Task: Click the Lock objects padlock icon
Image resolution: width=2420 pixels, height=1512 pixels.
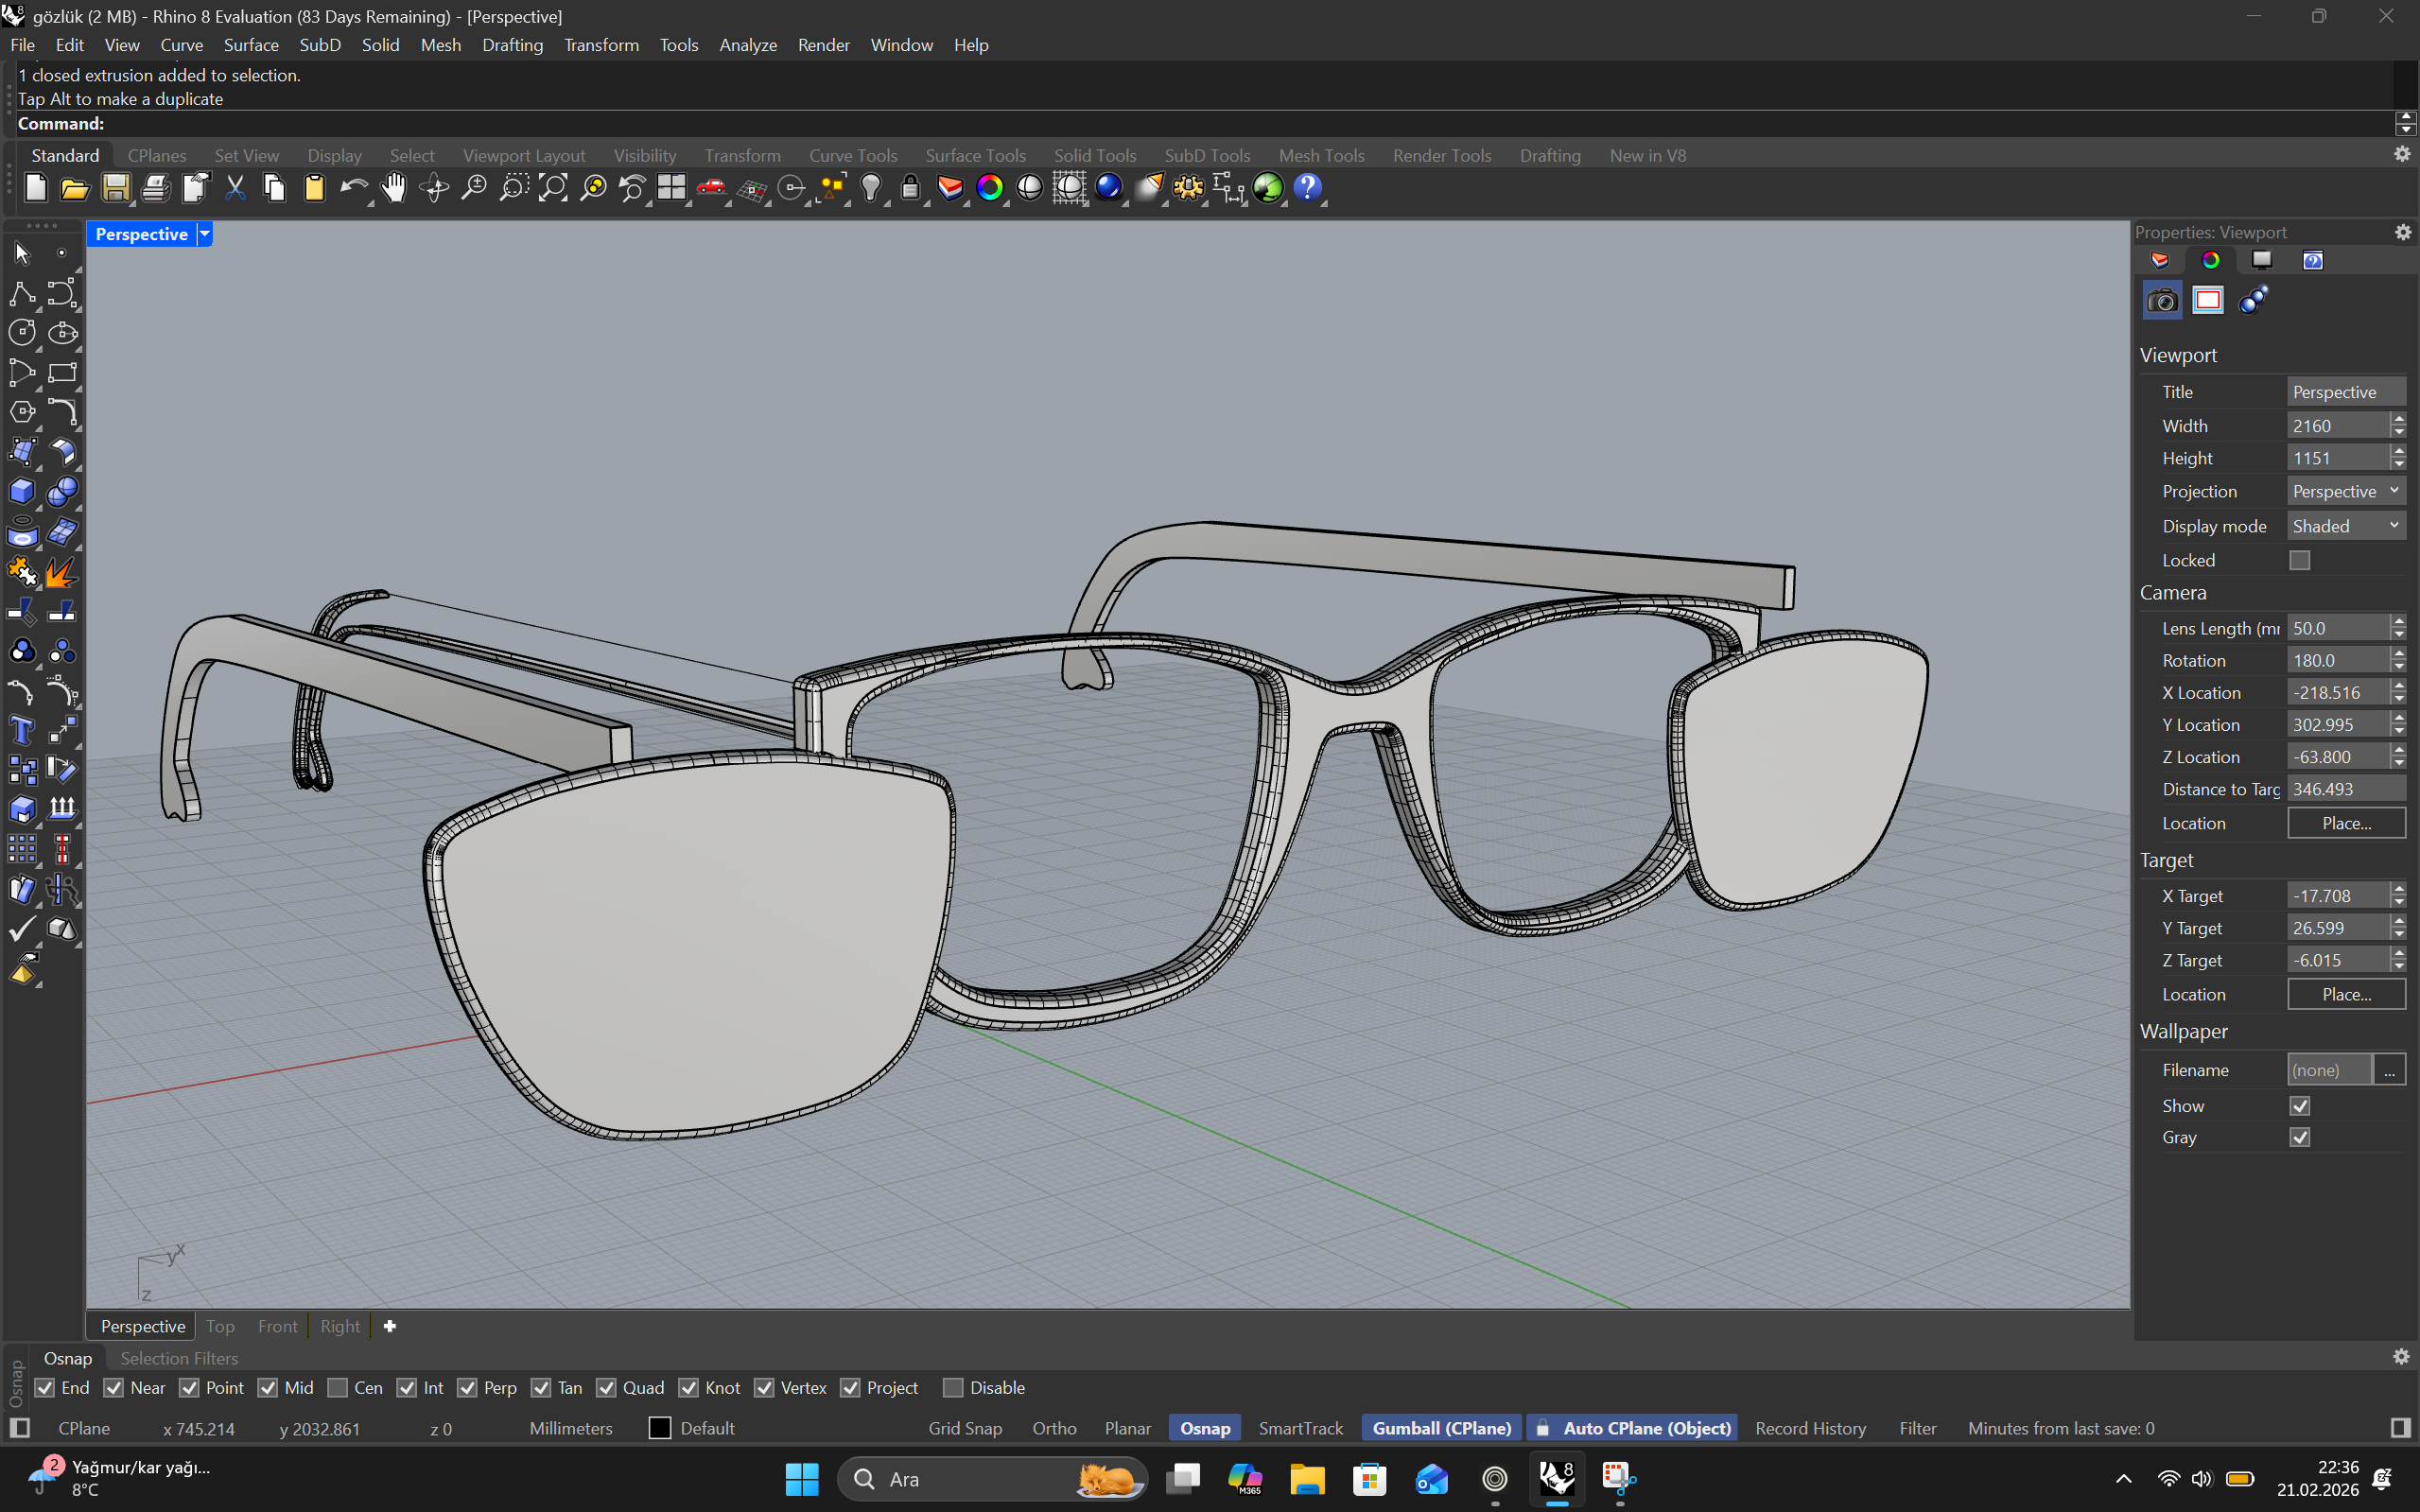Action: pyautogui.click(x=910, y=188)
